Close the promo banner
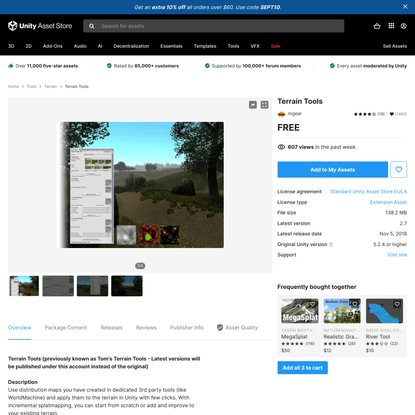The width and height of the screenshot is (415, 415). (405, 7)
